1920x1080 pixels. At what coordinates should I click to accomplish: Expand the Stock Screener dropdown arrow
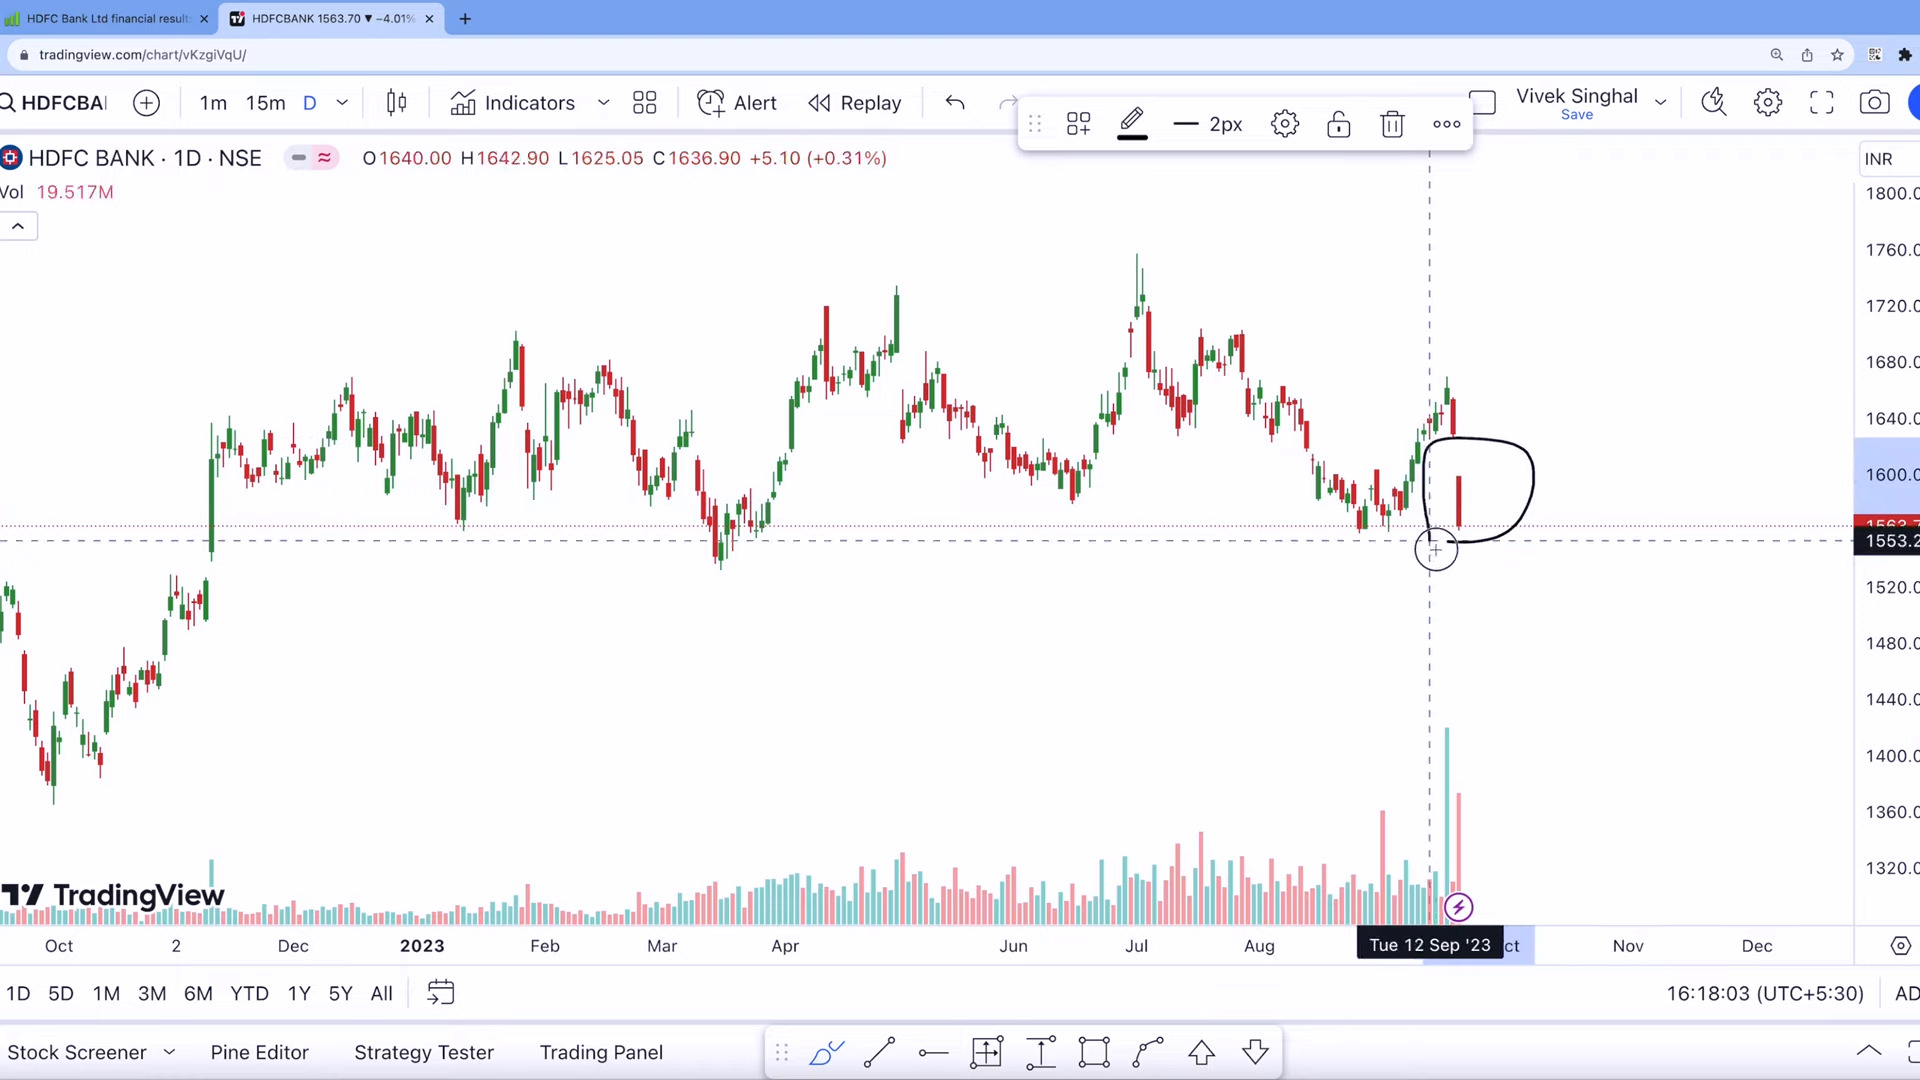point(169,1053)
